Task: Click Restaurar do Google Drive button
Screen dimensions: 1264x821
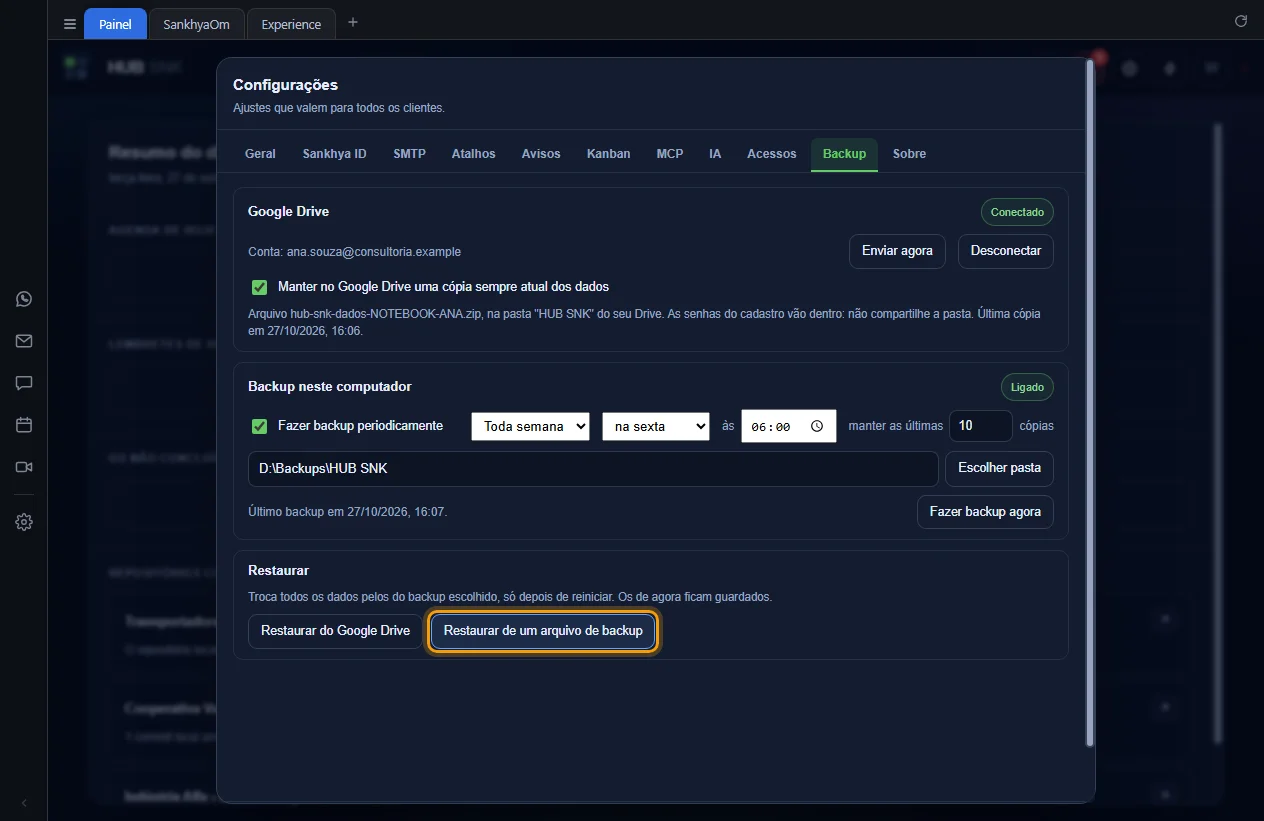Action: (x=335, y=631)
